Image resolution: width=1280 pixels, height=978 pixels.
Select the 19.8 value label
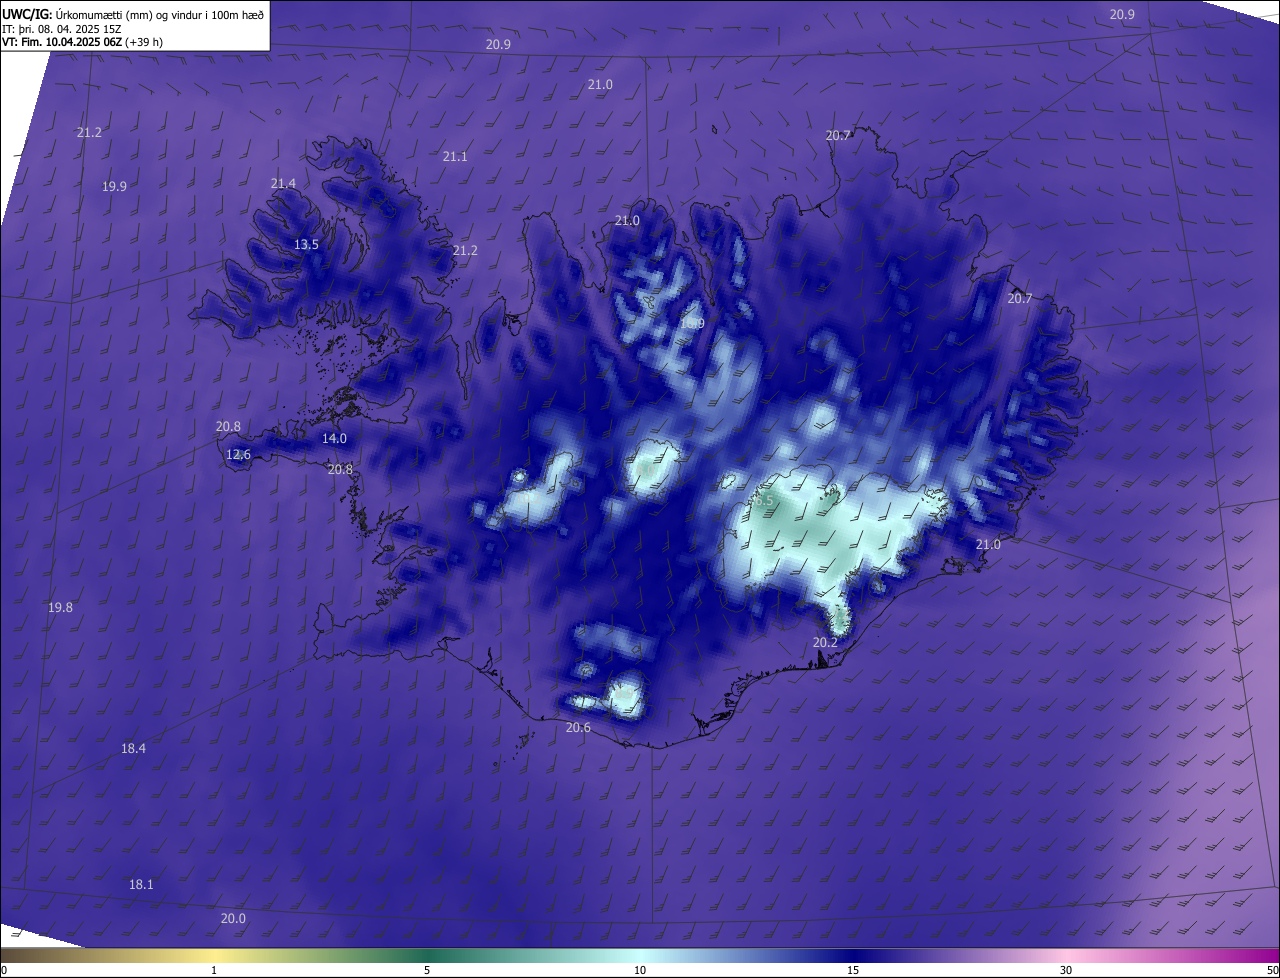pyautogui.click(x=60, y=608)
